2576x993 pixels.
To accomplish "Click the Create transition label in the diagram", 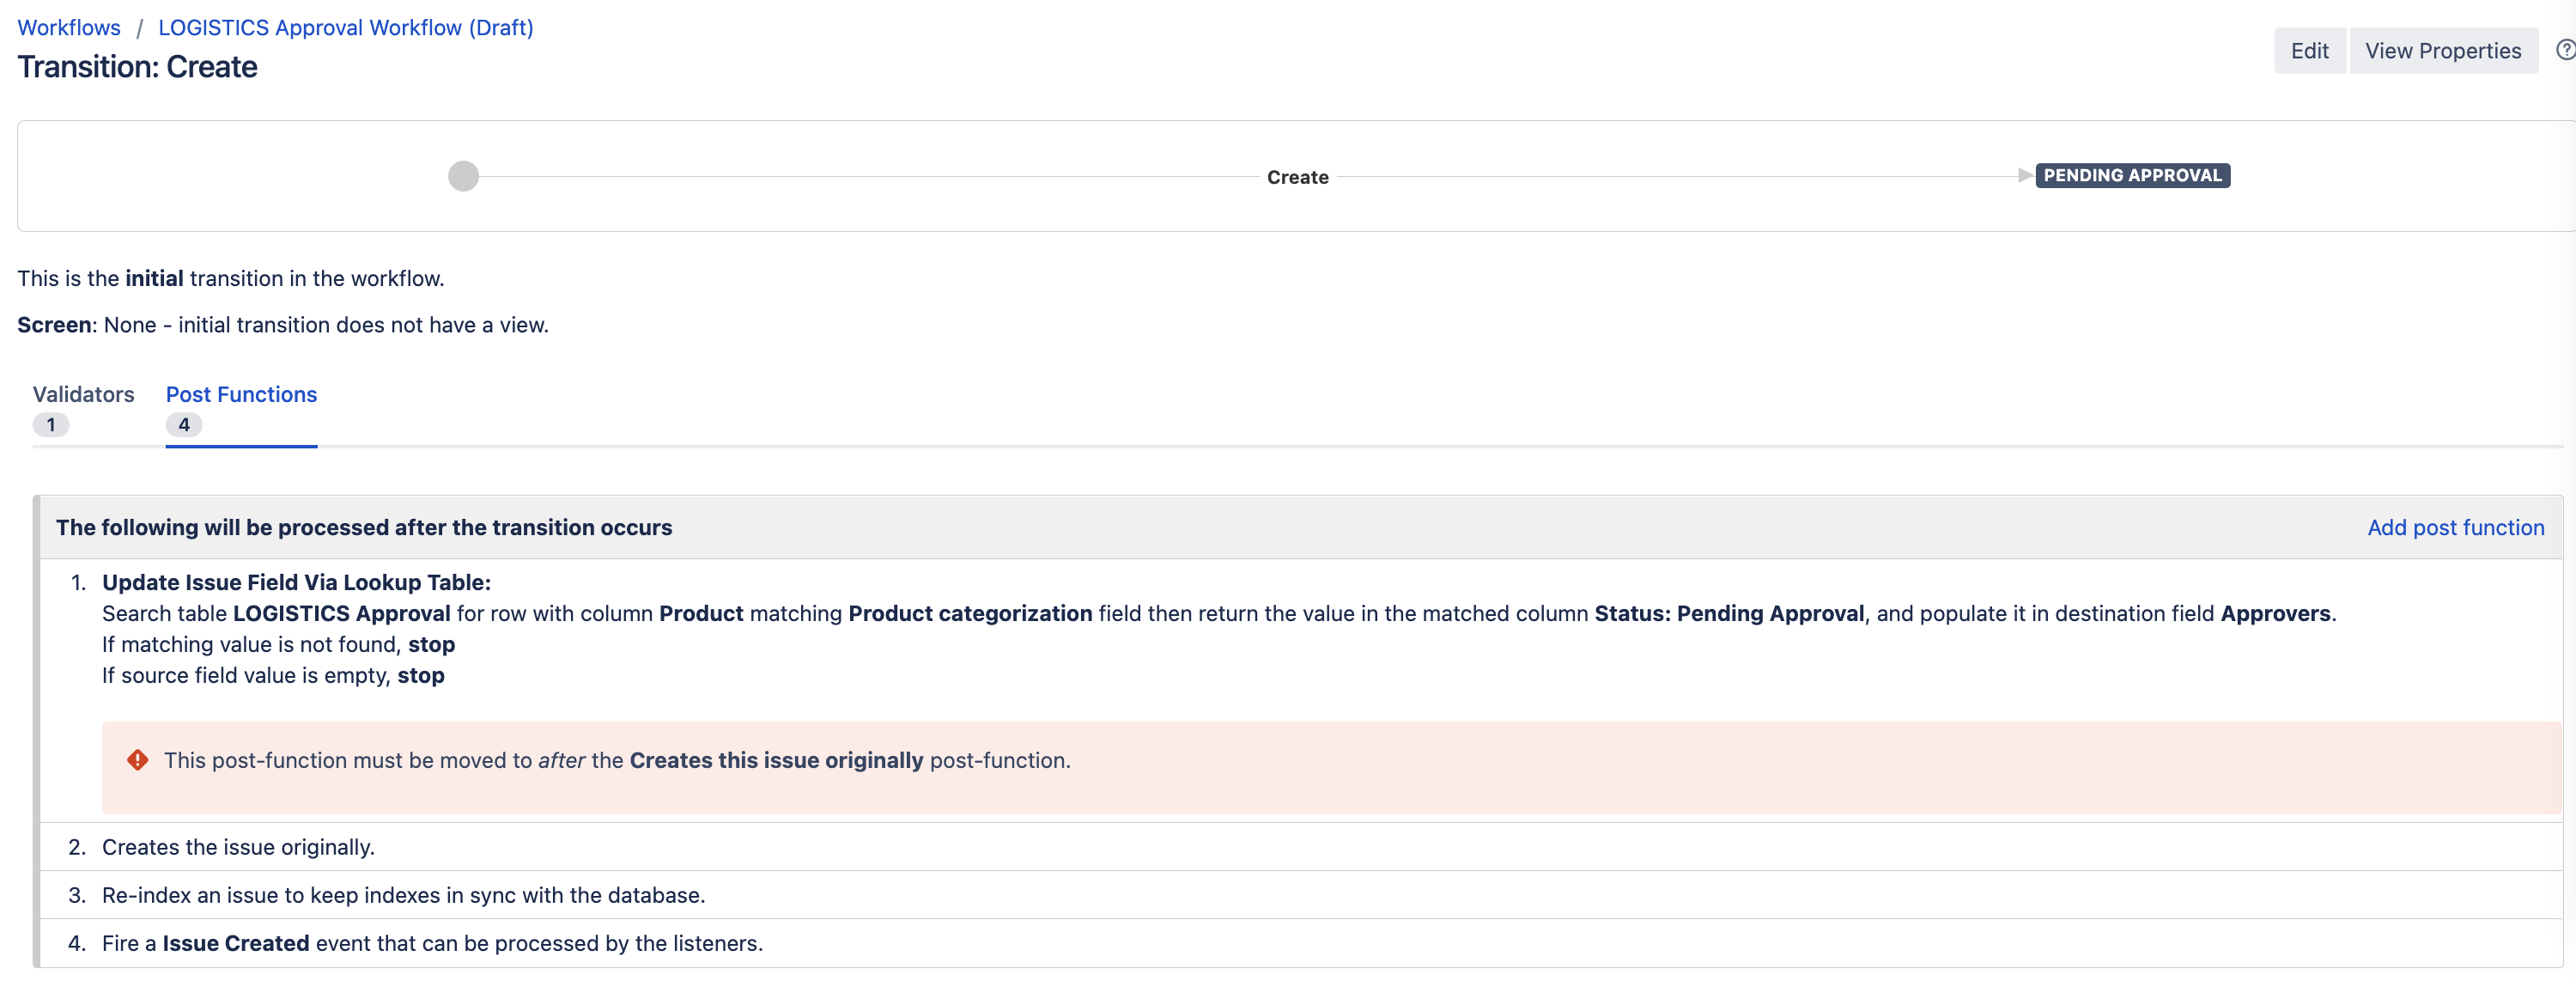I will coord(1297,176).
